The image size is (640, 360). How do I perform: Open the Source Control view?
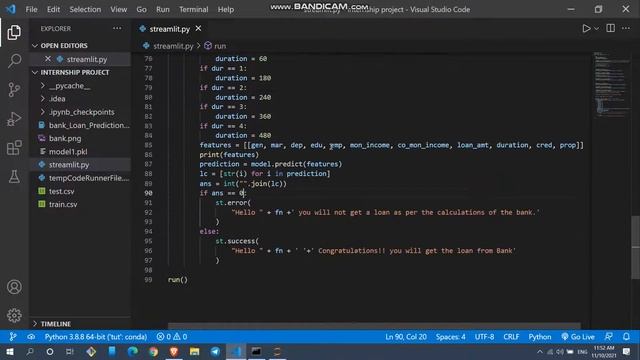(x=14, y=89)
